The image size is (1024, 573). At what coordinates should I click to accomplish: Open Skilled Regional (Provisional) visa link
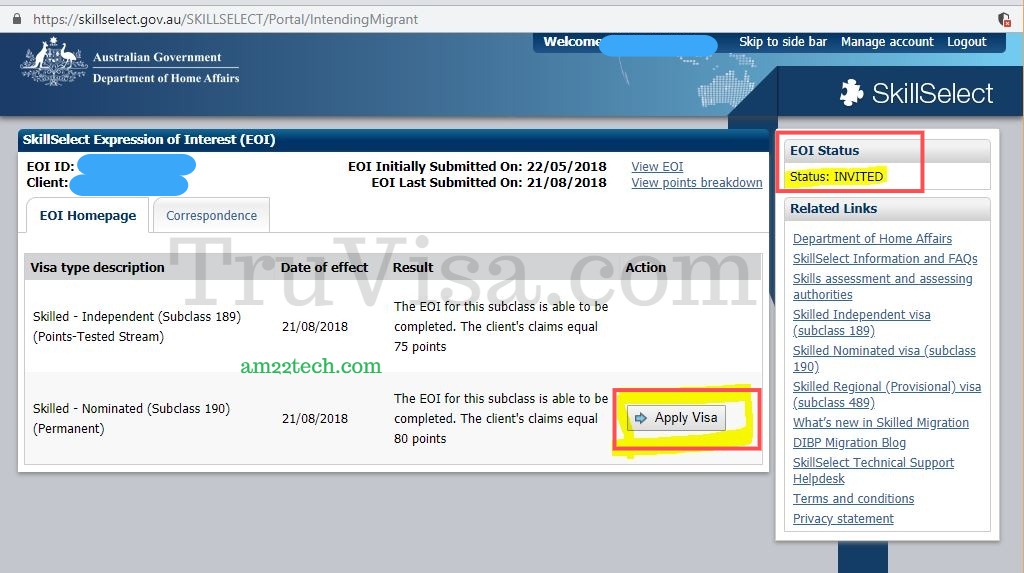[x=887, y=395]
